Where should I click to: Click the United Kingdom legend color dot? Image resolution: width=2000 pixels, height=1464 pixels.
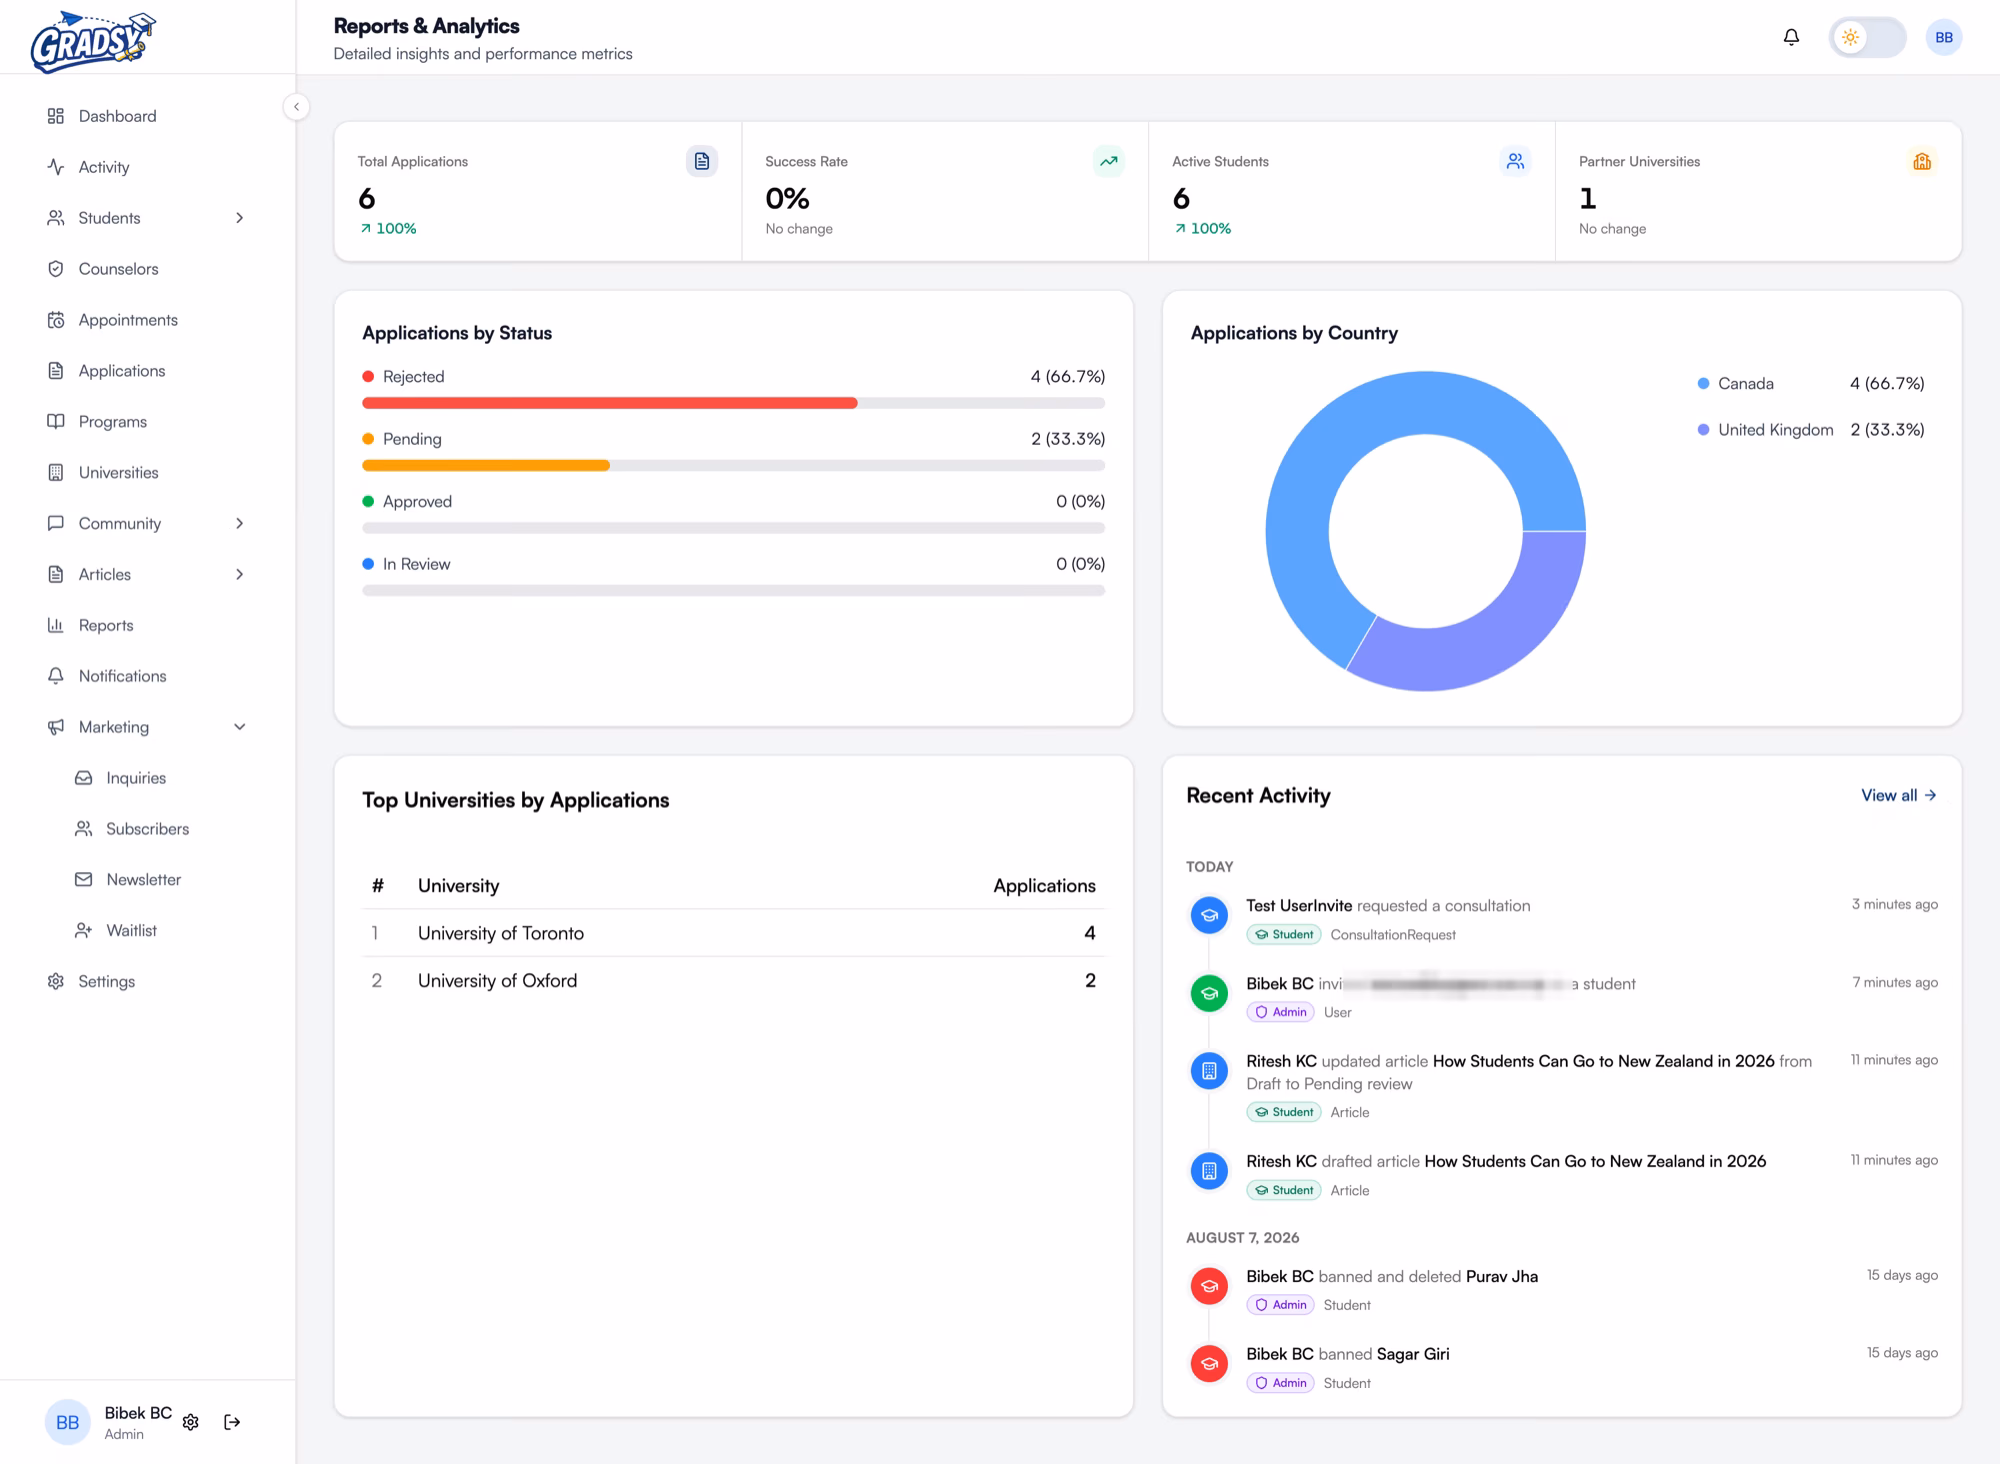click(1703, 430)
